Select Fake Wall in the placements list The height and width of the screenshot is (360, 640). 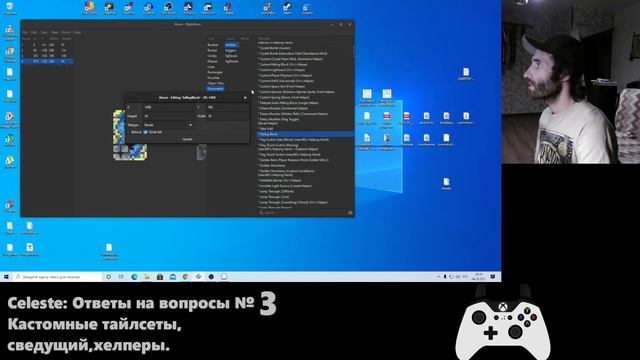click(x=267, y=129)
